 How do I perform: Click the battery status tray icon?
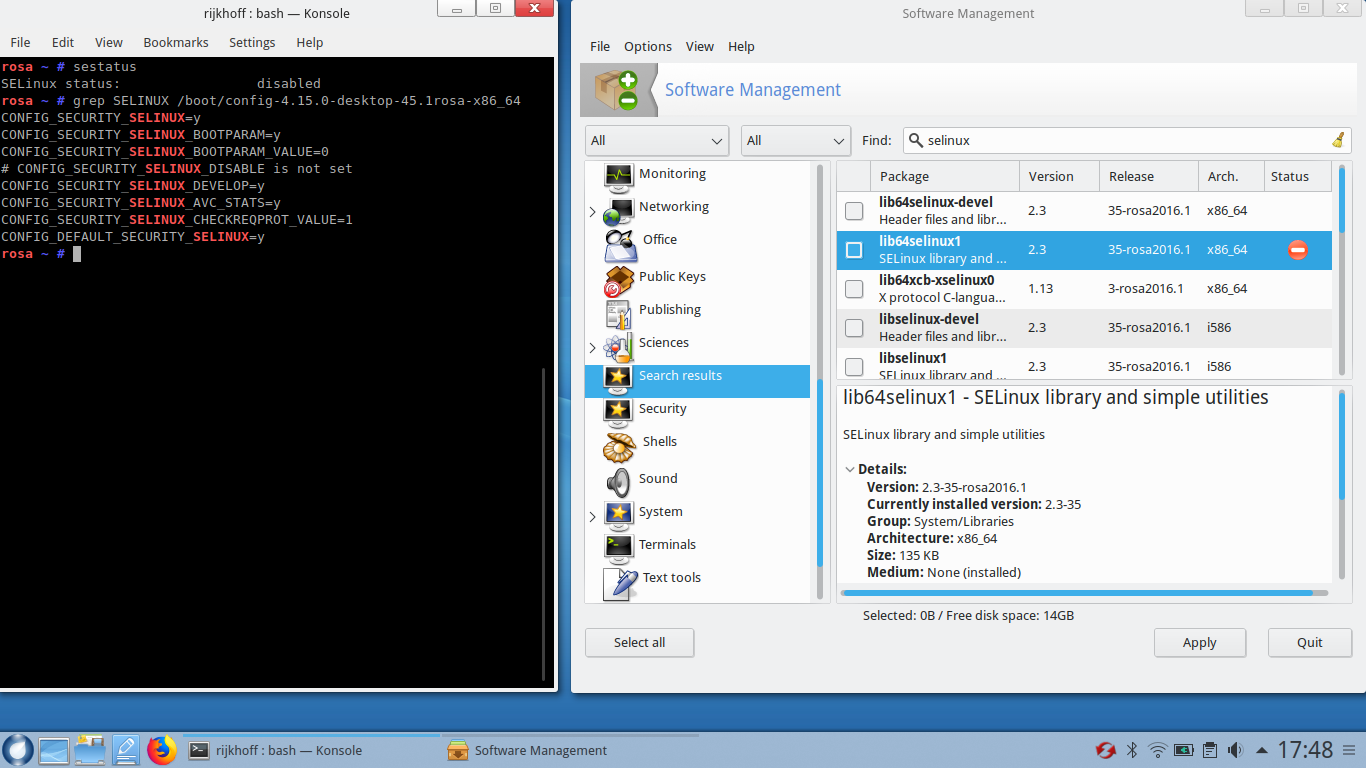click(1184, 750)
